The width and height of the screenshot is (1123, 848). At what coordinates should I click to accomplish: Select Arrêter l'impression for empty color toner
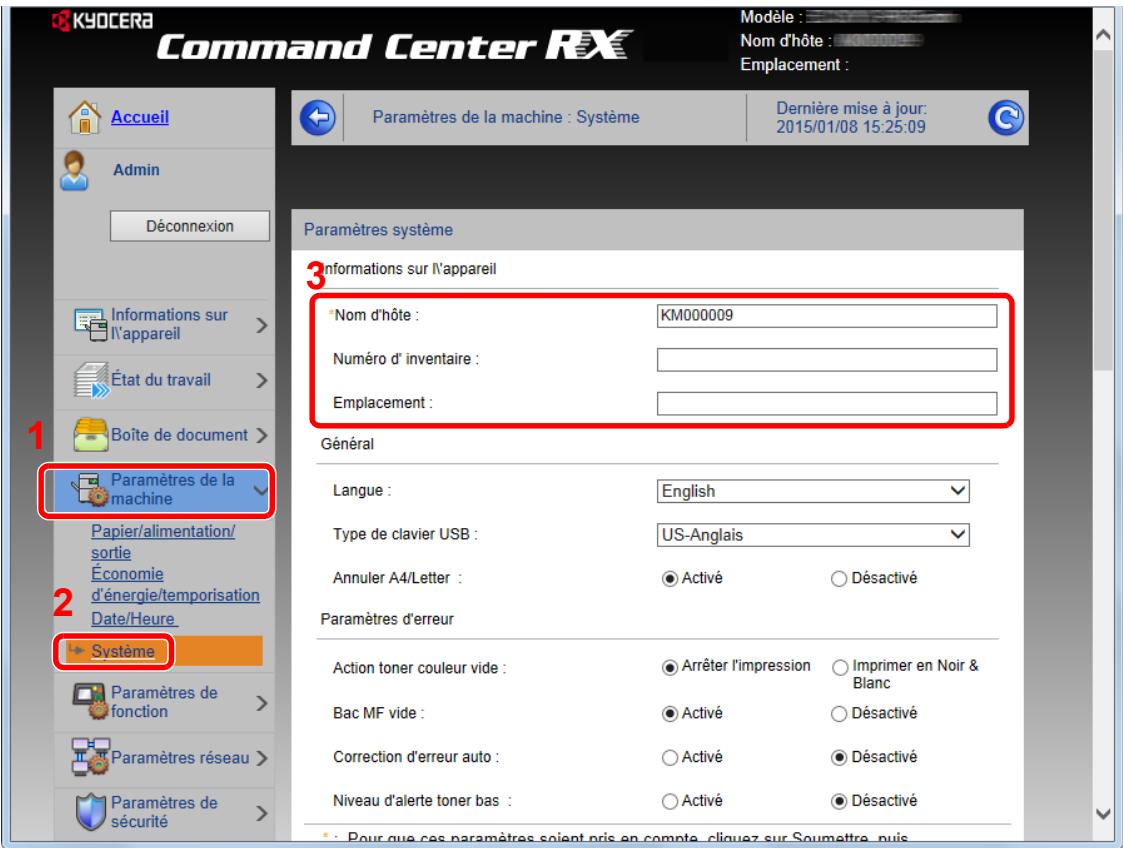(670, 668)
